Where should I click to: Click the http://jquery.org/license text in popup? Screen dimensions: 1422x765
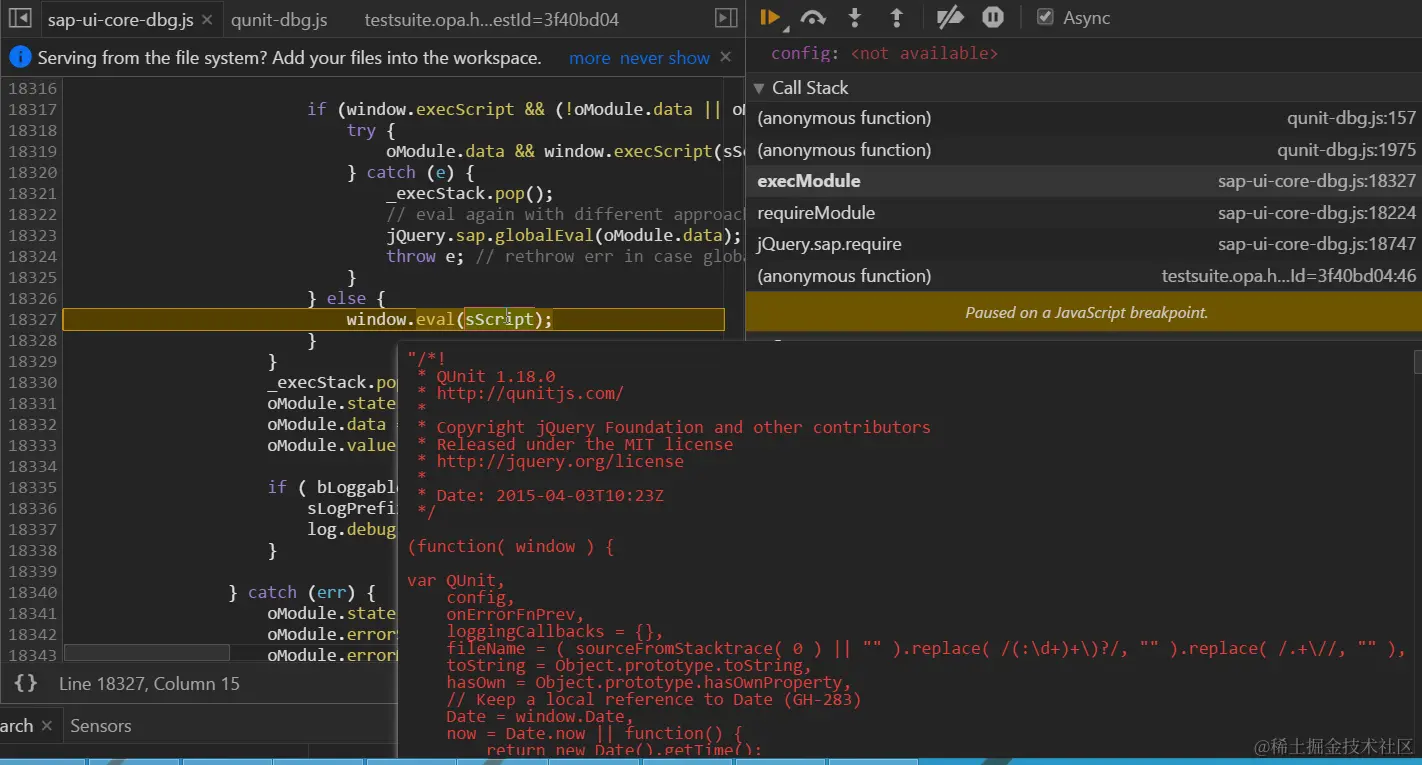click(560, 462)
